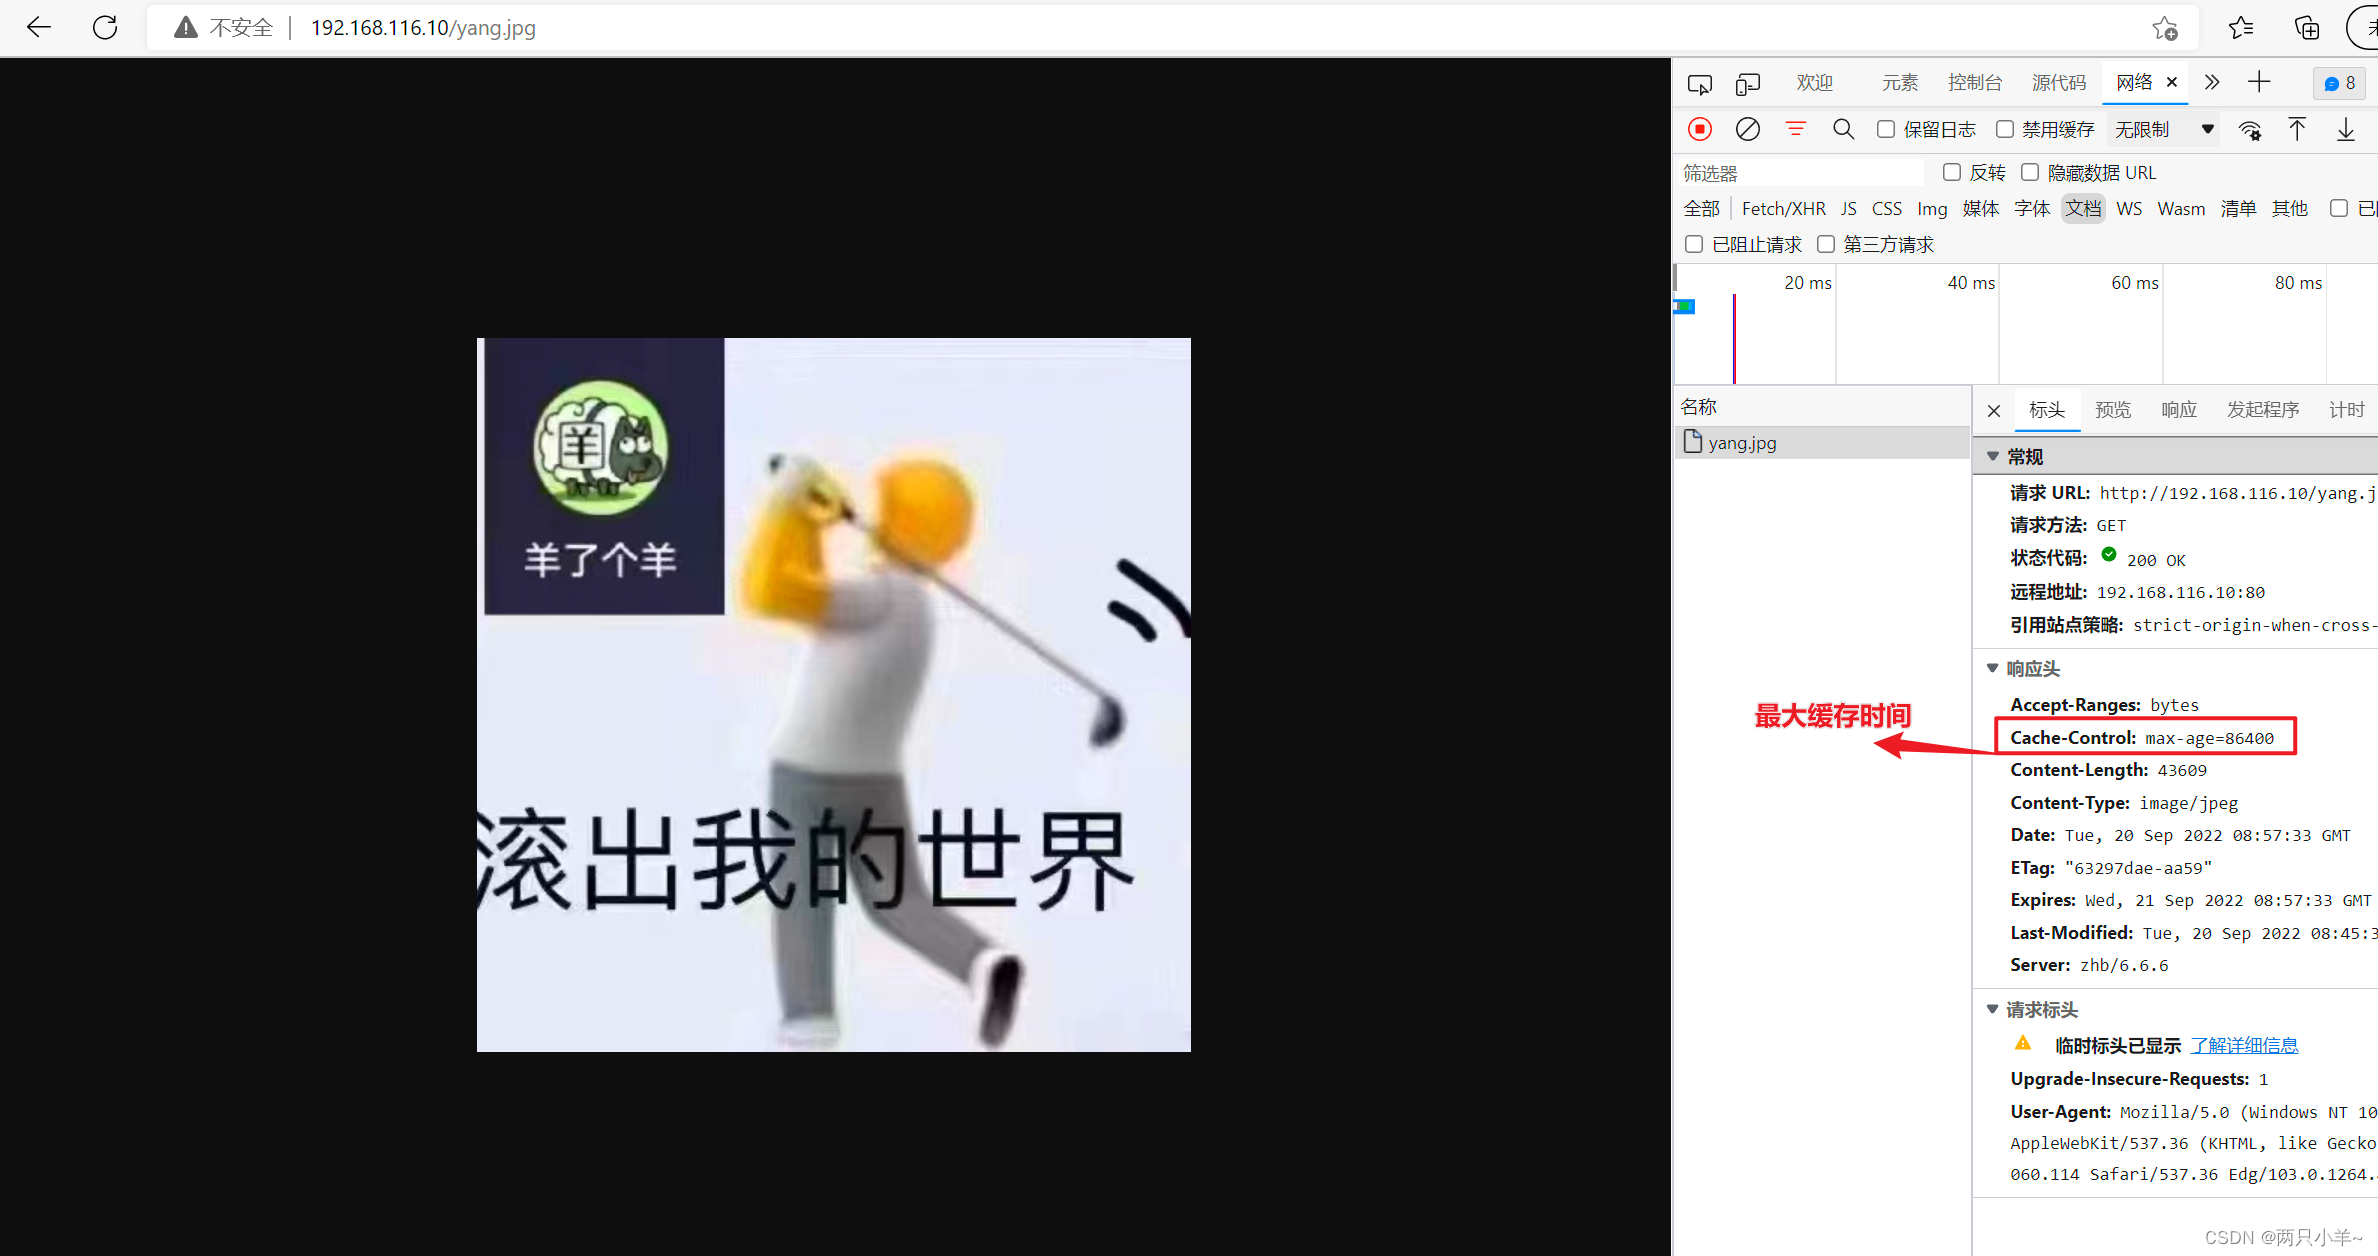
Task: Enable the 保留日志 checkbox
Action: pyautogui.click(x=1886, y=129)
